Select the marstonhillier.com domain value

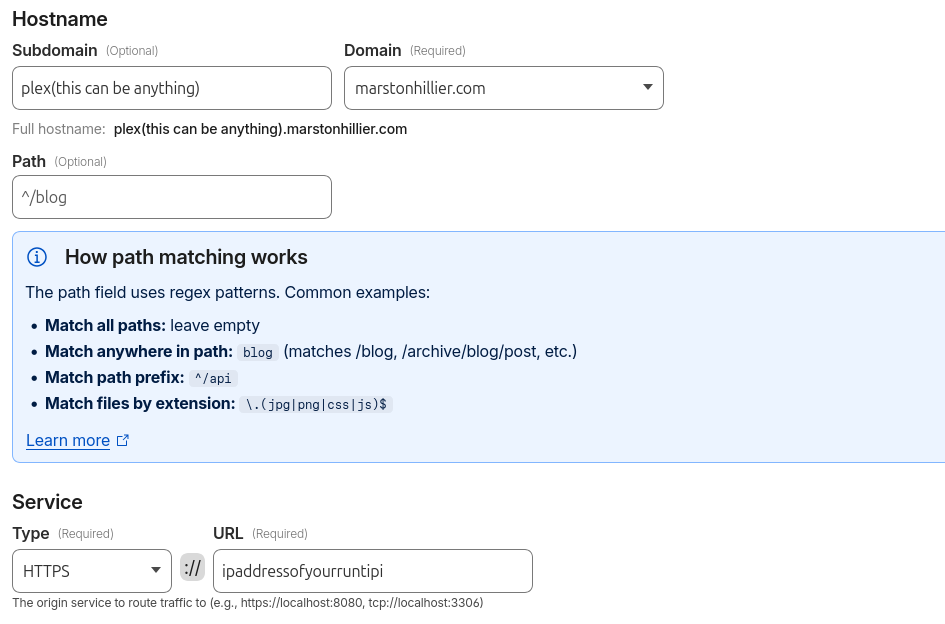tap(420, 88)
